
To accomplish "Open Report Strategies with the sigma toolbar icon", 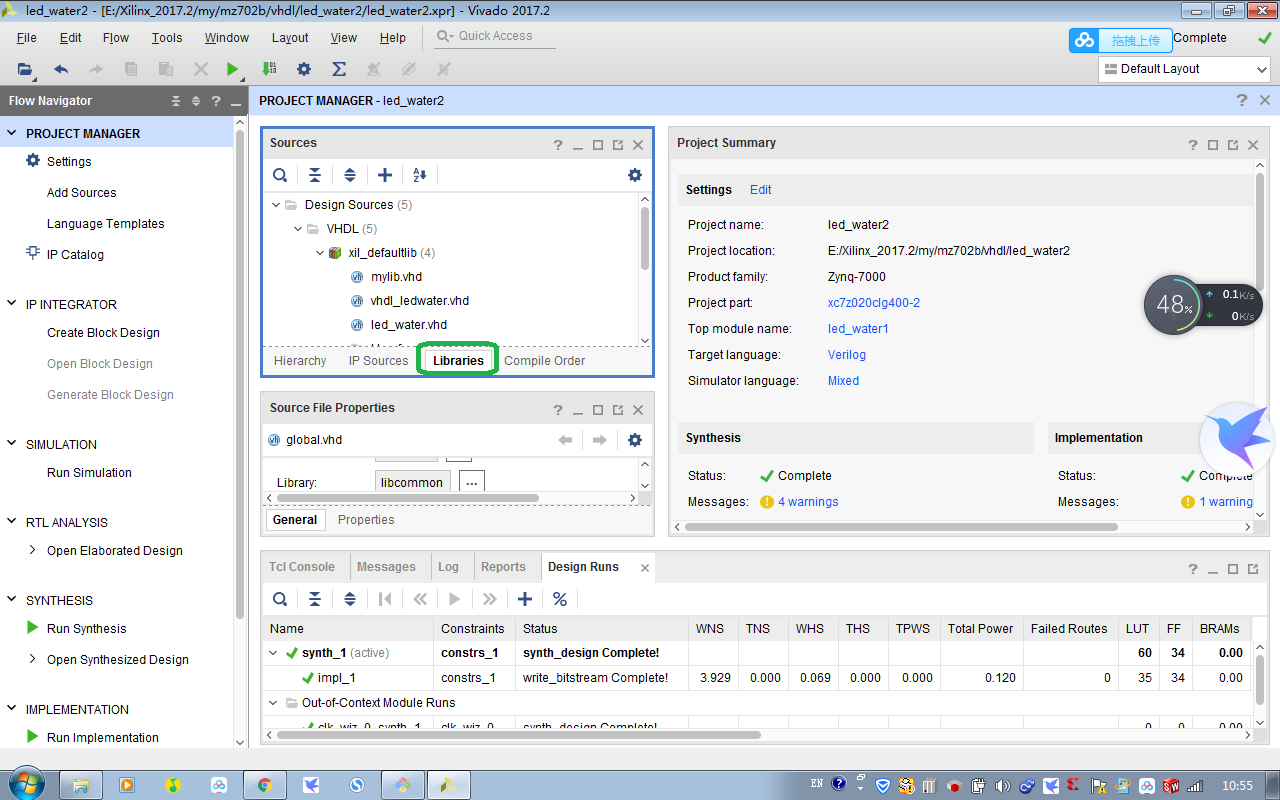I will 339,69.
